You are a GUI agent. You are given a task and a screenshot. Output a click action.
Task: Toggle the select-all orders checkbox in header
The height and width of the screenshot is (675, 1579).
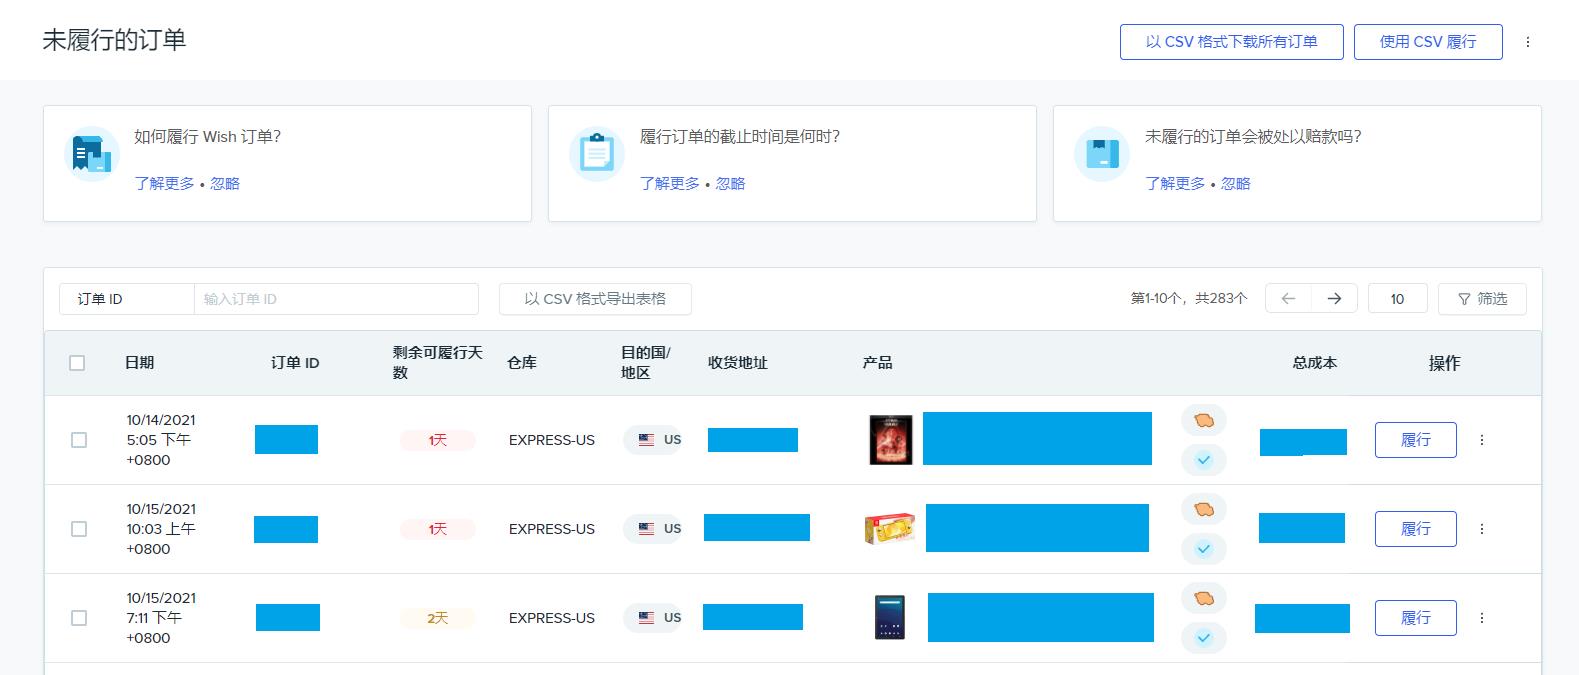click(77, 363)
